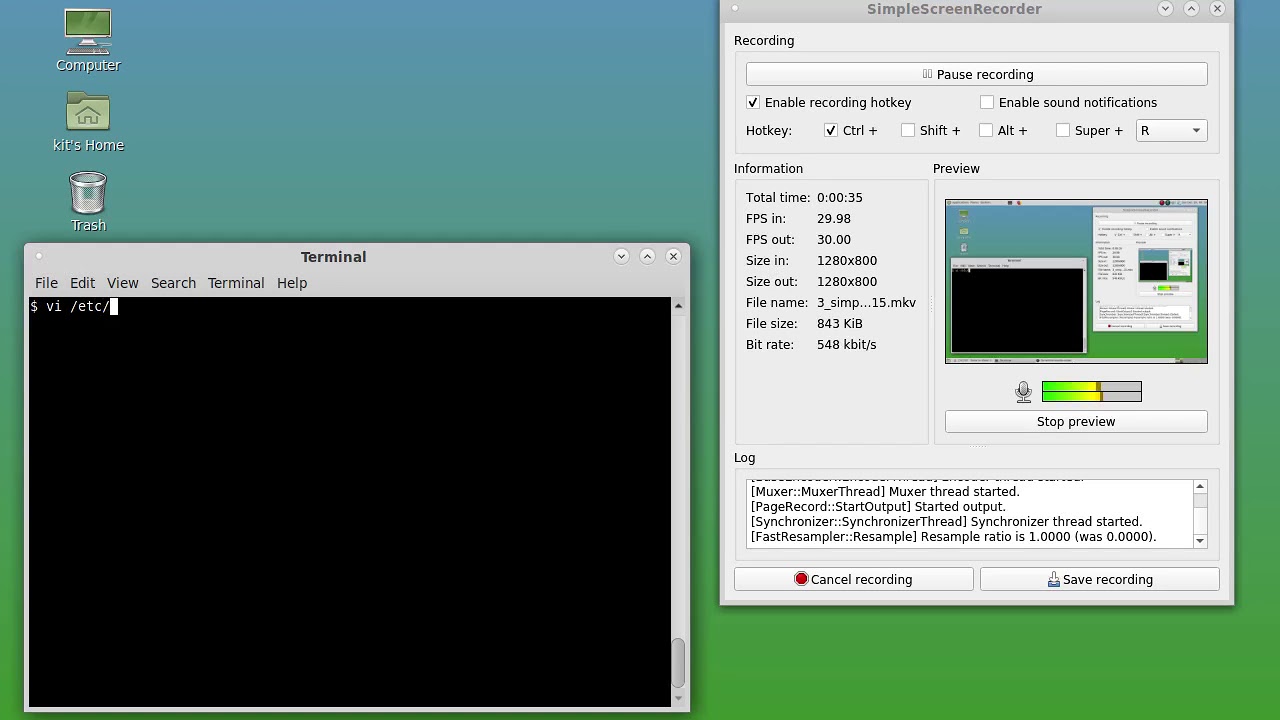Viewport: 1280px width, 720px height.
Task: Minimize the SimpleScreenRecorder window
Action: [x=1165, y=8]
